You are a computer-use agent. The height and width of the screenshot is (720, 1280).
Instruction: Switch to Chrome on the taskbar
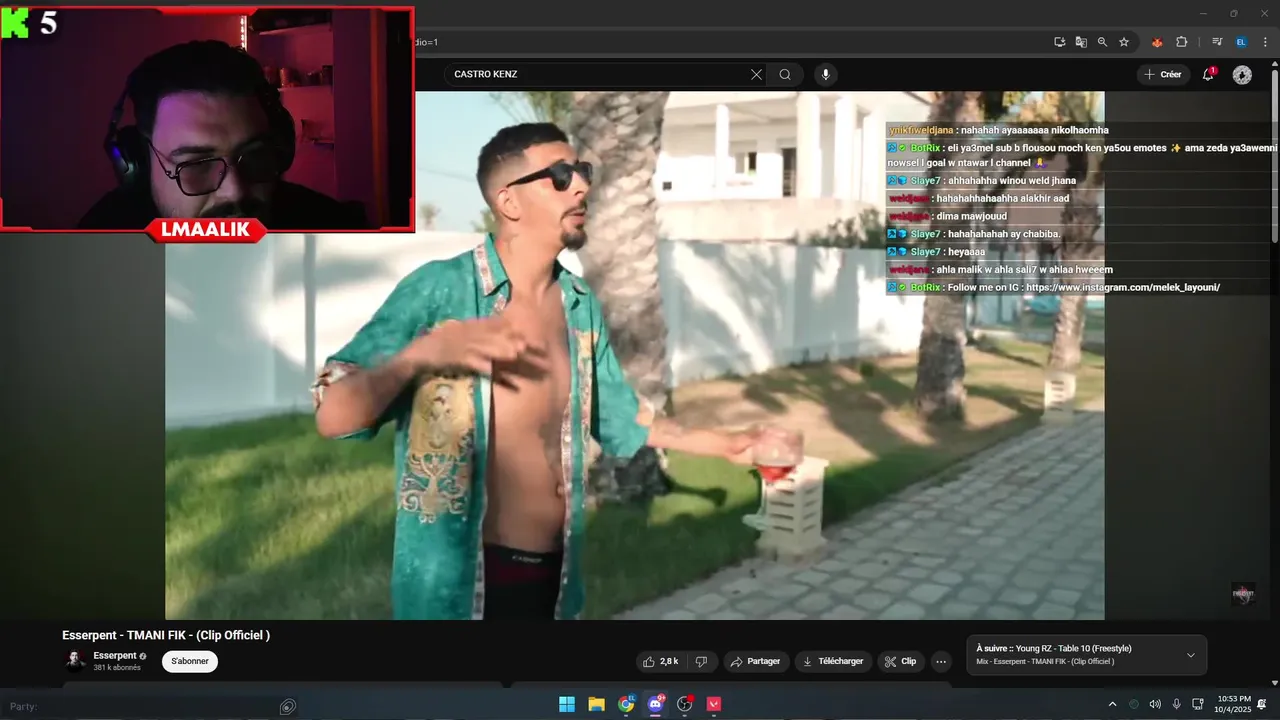(x=626, y=704)
